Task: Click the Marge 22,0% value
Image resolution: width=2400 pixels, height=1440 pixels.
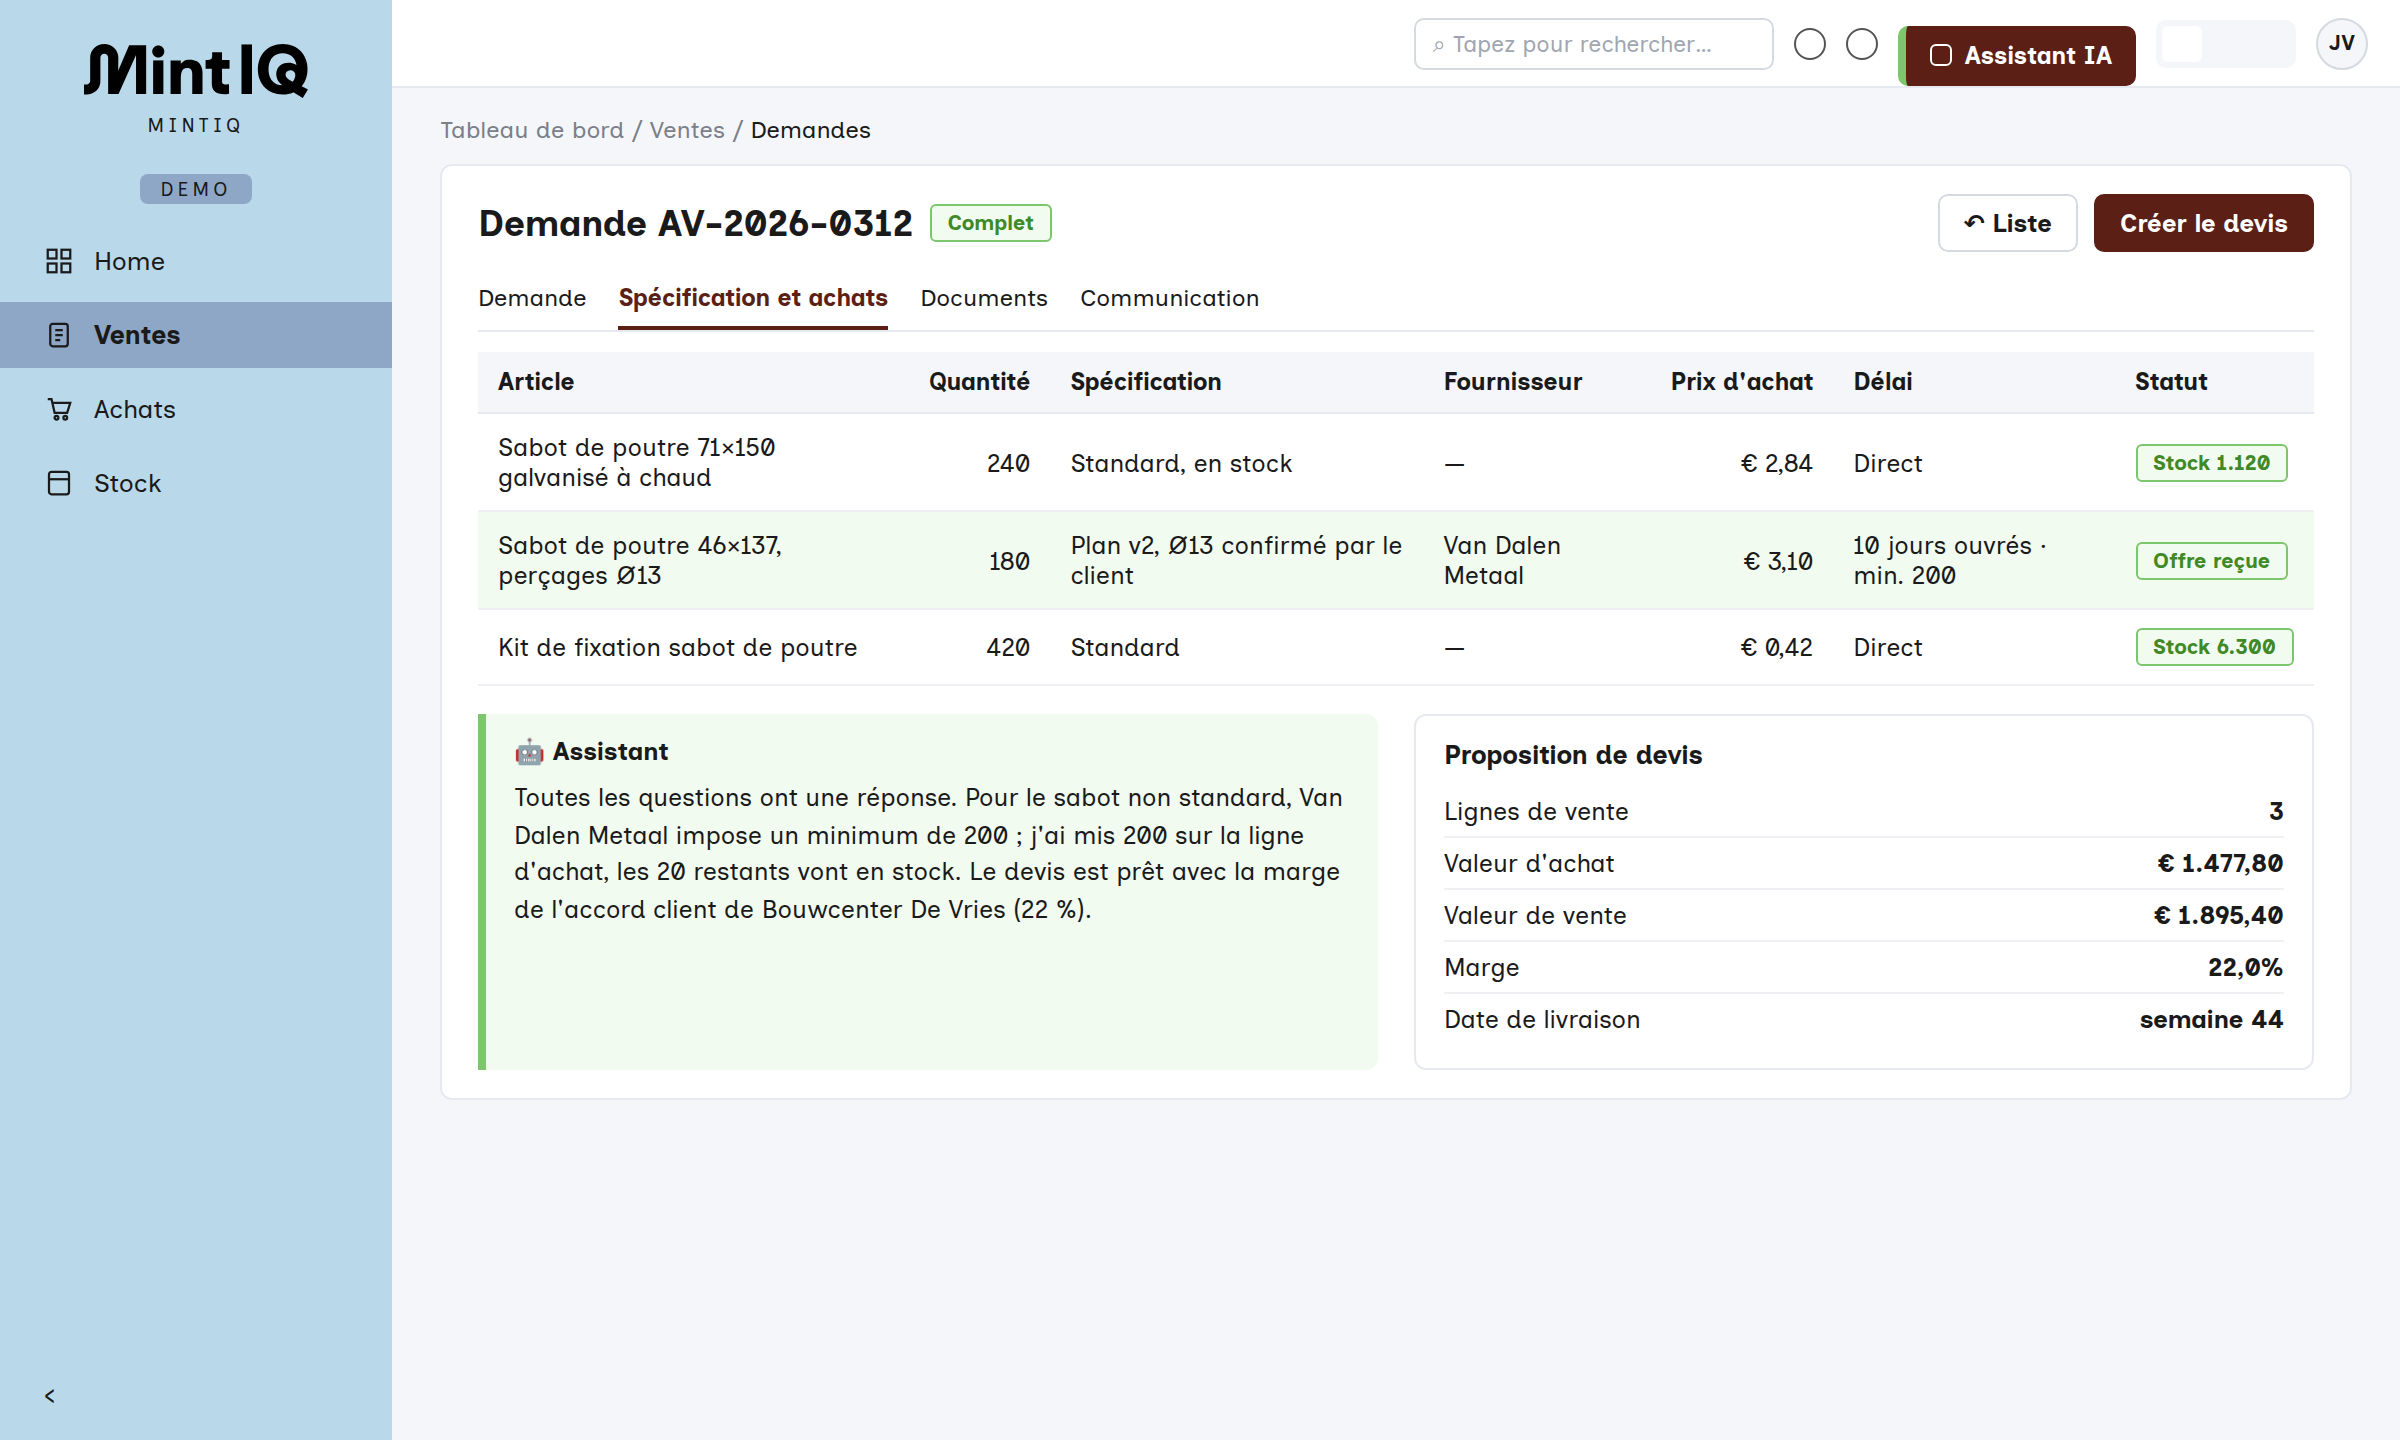Action: [x=2245, y=967]
